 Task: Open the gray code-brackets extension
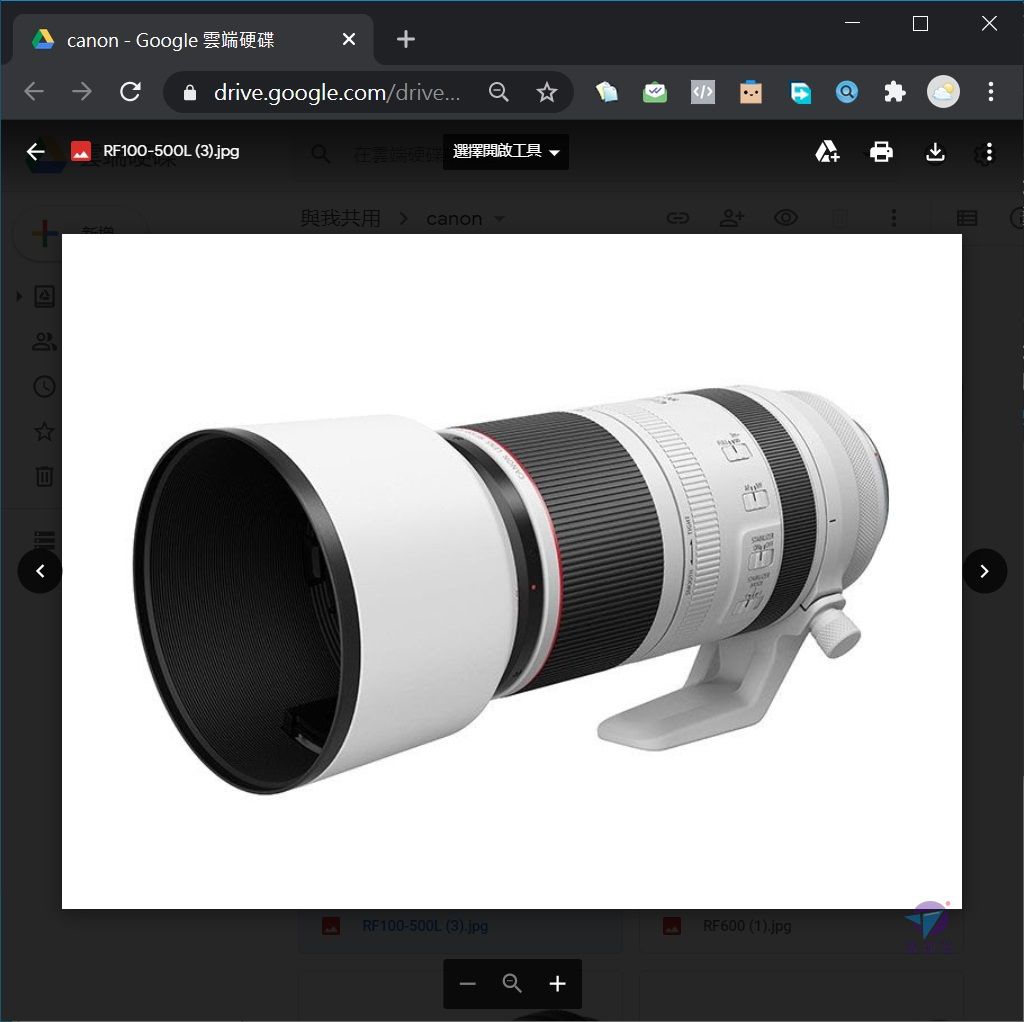(703, 92)
